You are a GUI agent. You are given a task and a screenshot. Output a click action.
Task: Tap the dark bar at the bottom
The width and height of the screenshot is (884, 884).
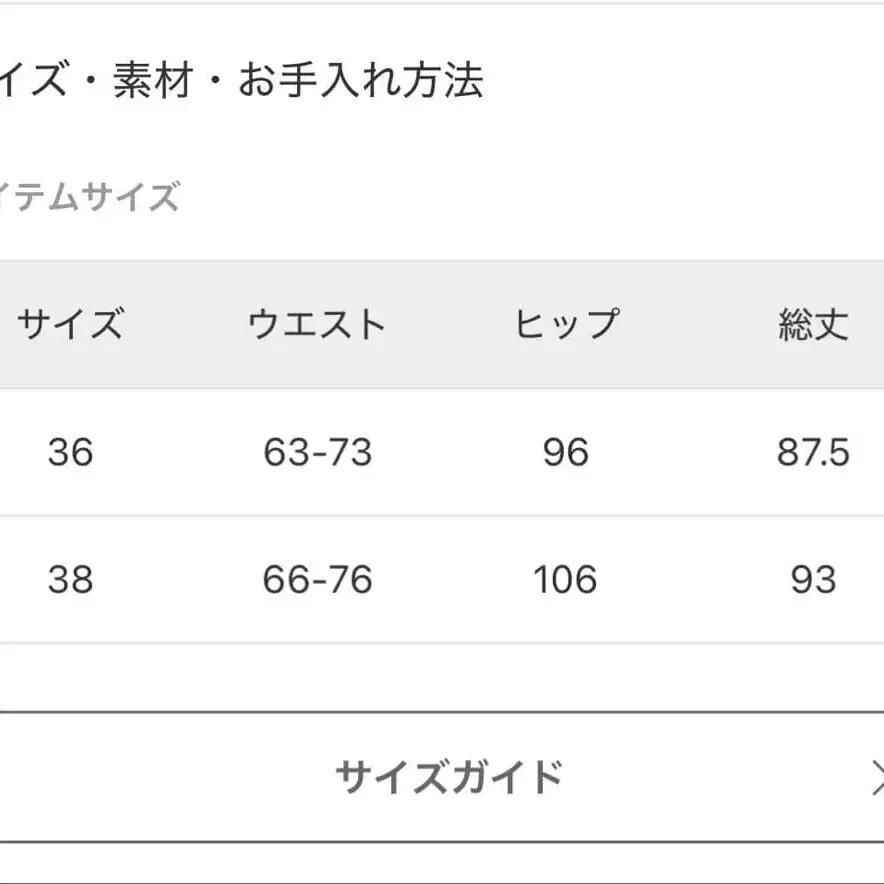pos(442,872)
